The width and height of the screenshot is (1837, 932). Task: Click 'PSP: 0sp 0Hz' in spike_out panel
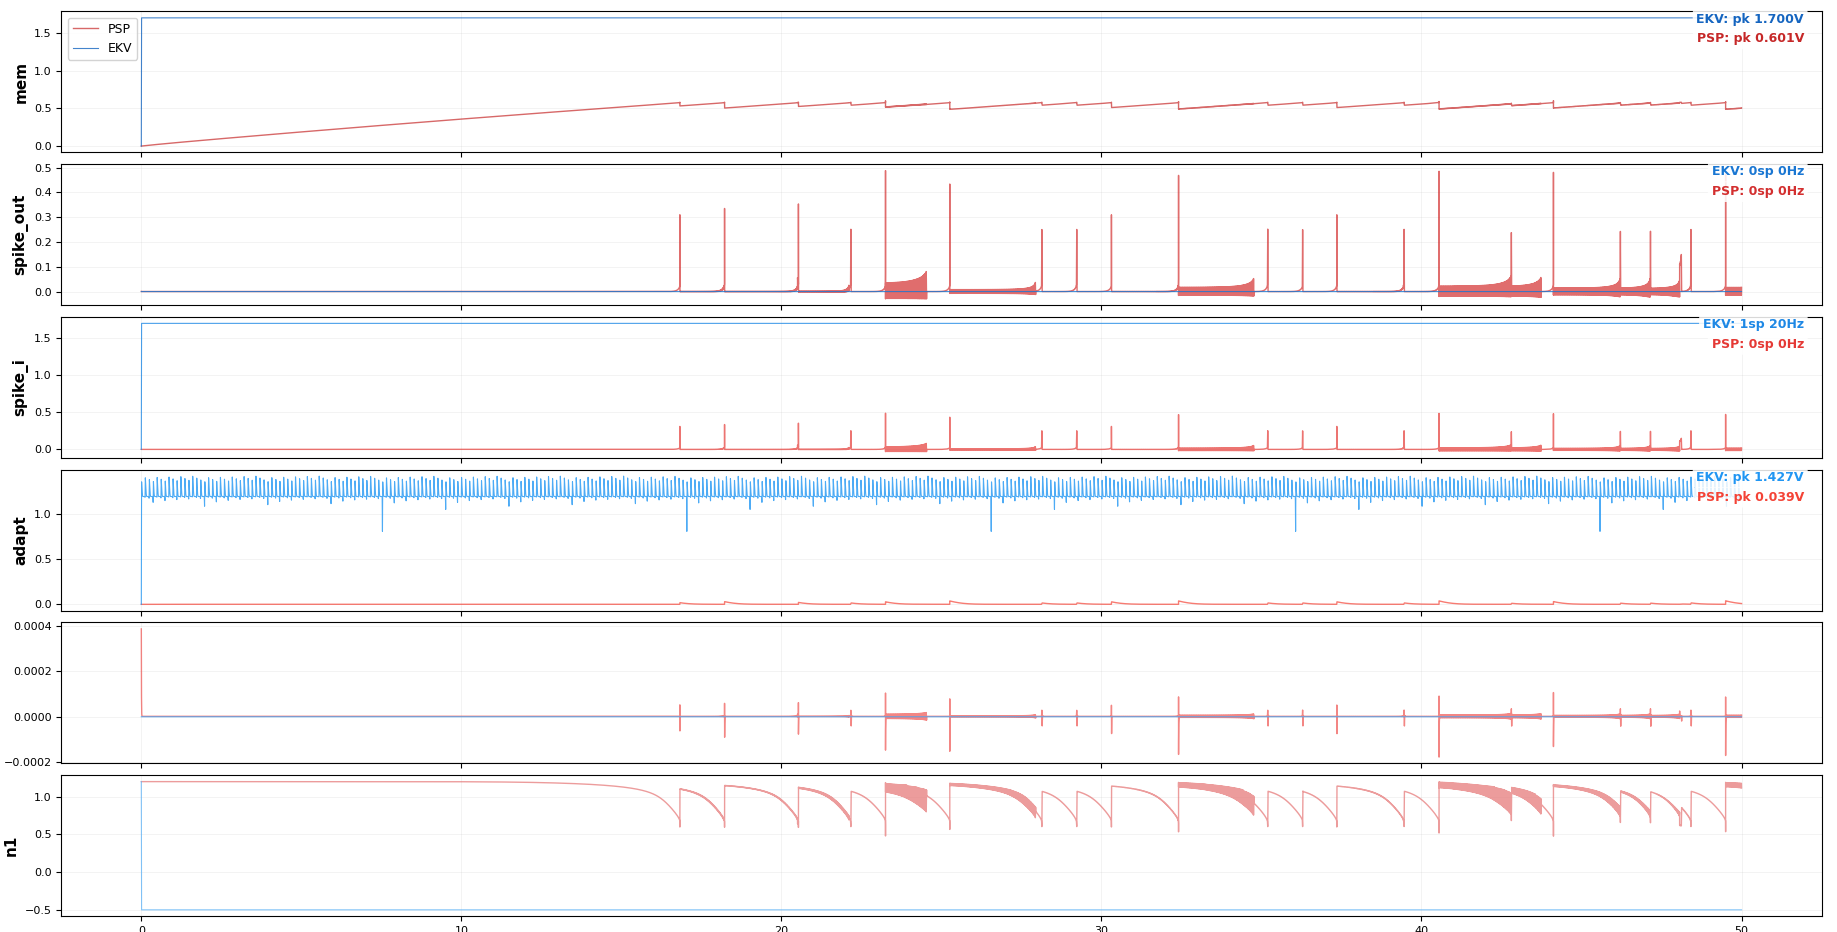[1758, 191]
